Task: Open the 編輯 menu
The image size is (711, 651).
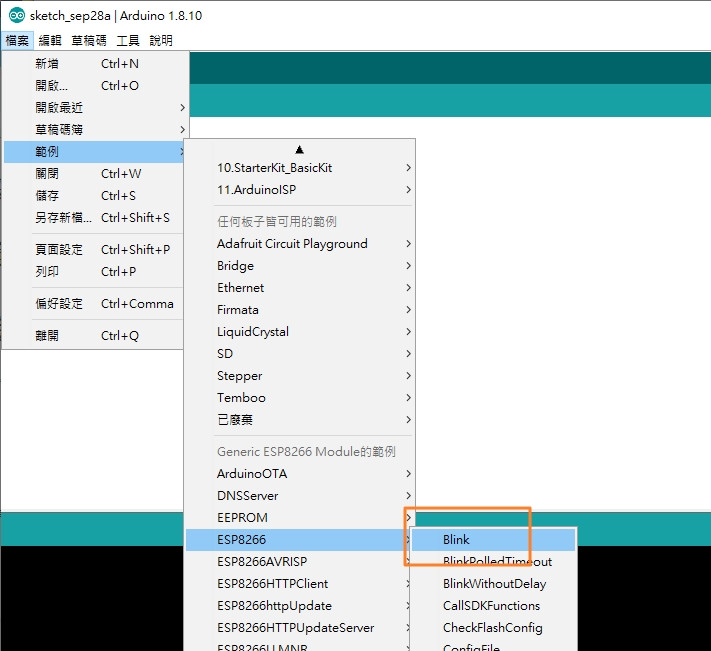Action: point(50,40)
